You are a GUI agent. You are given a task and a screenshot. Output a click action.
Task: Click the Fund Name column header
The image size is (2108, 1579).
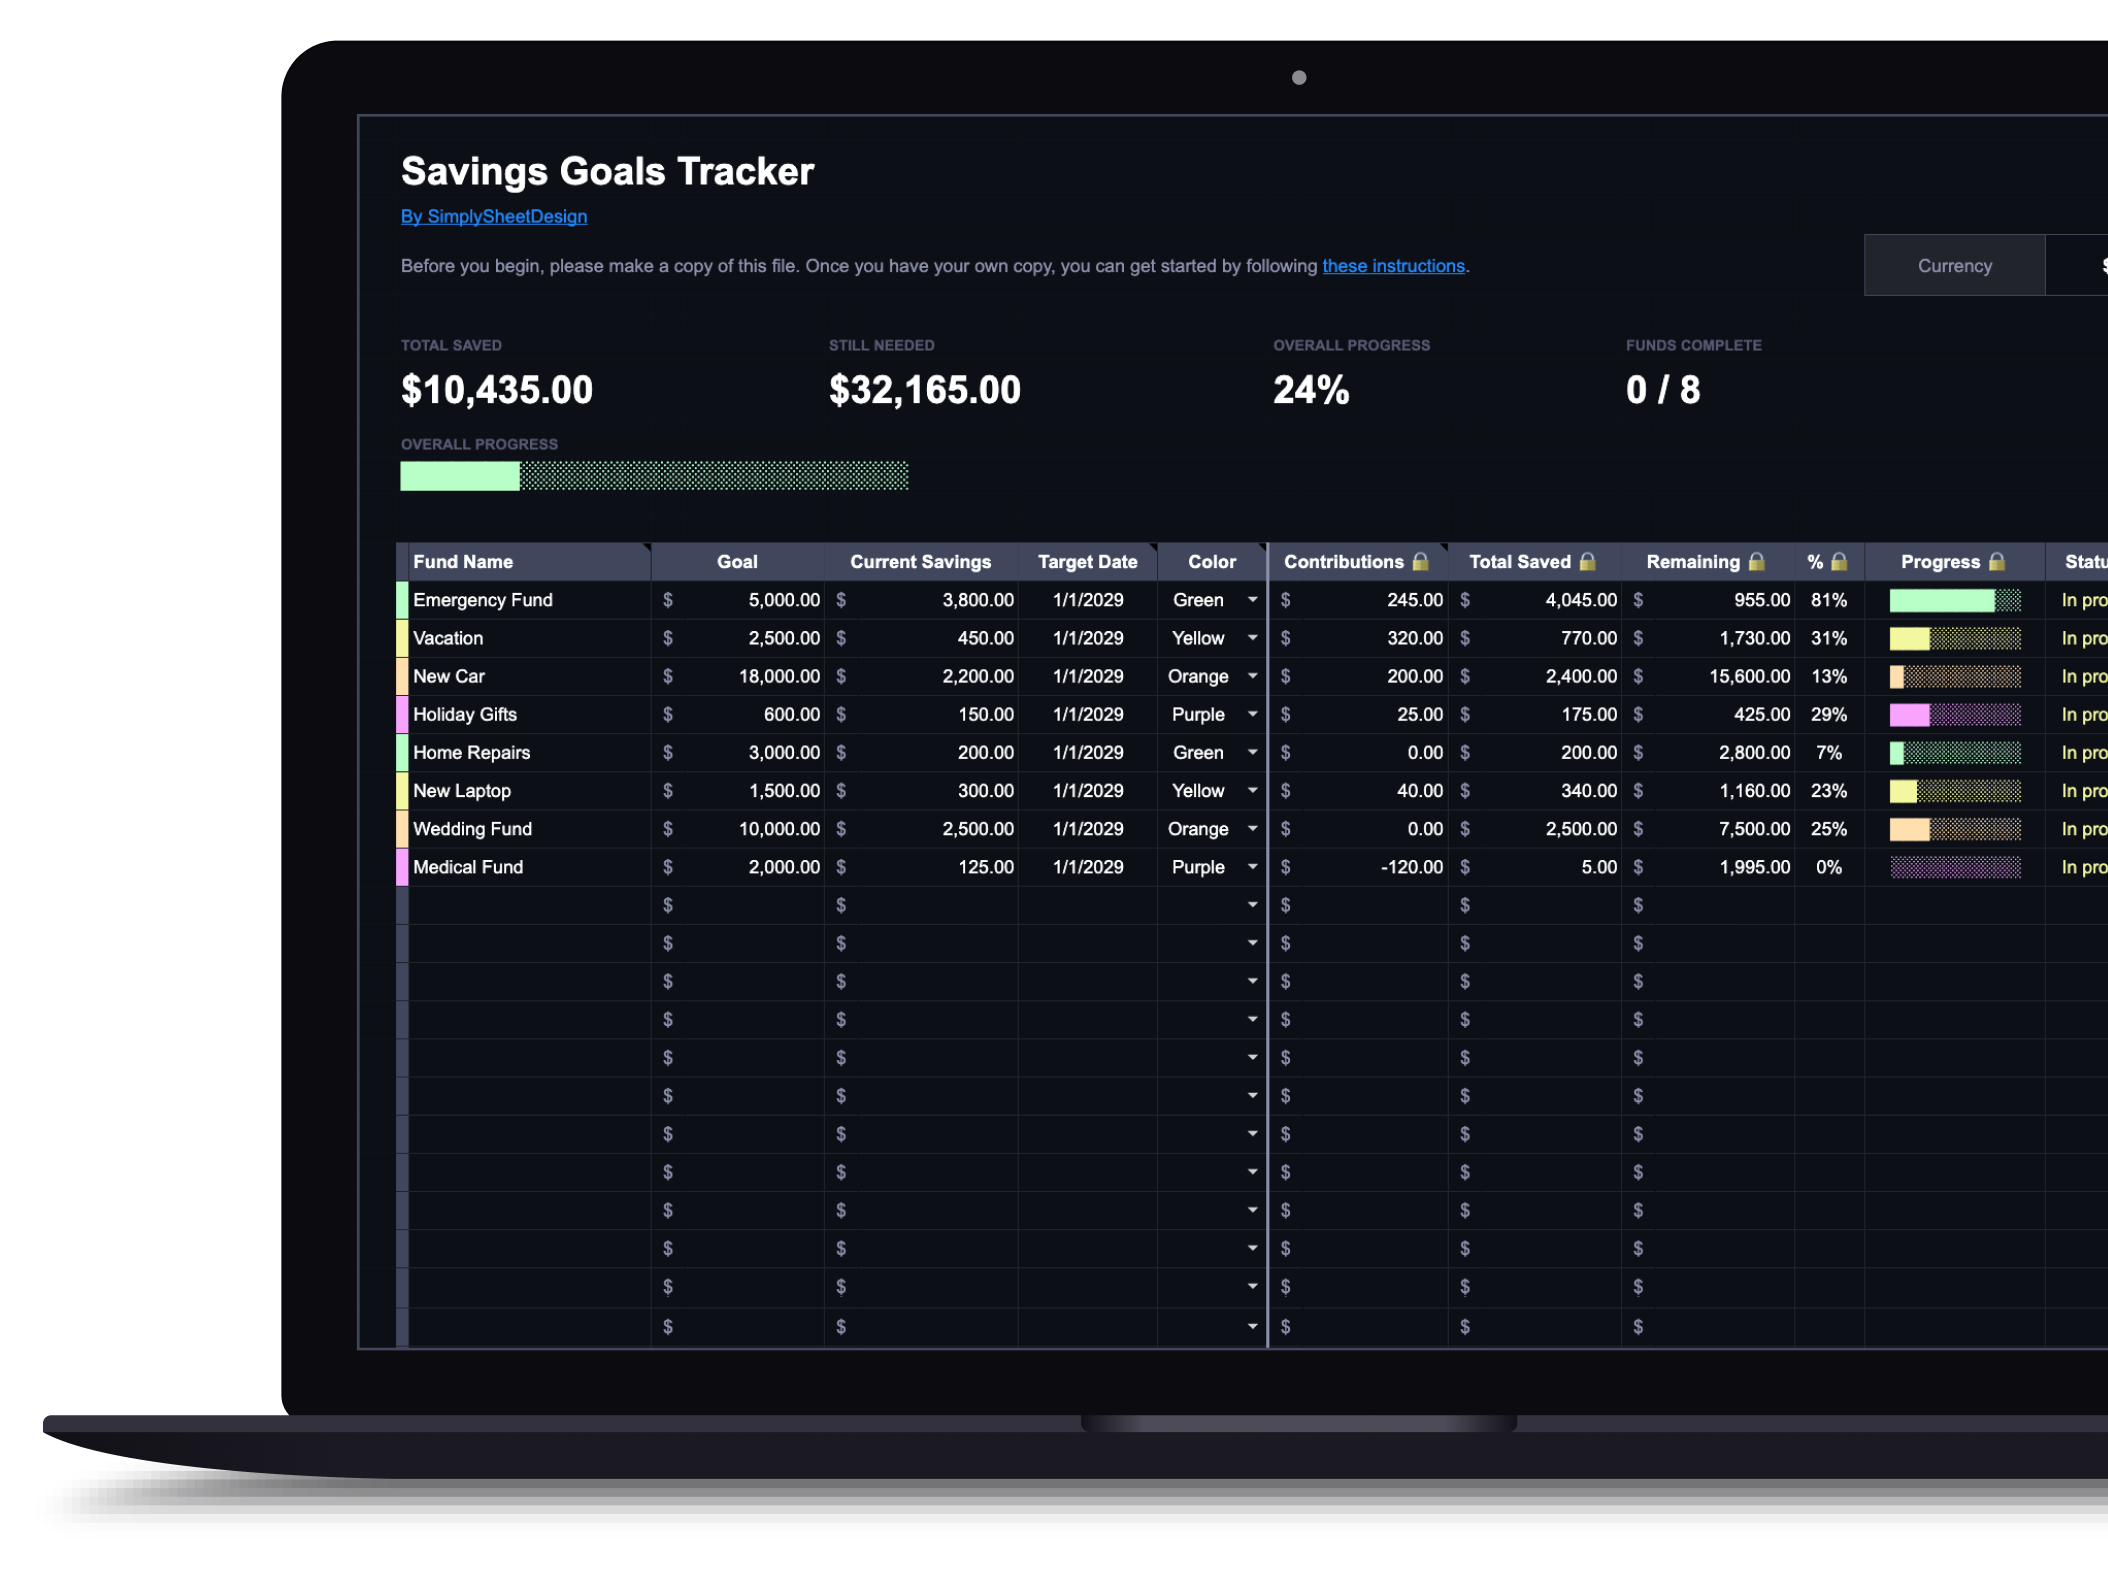[529, 562]
